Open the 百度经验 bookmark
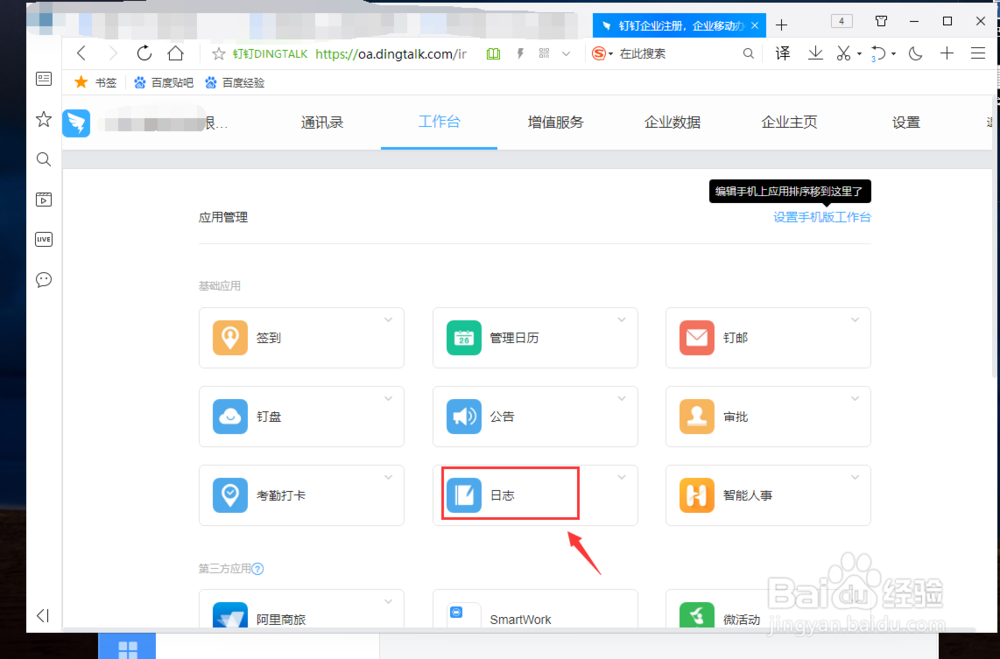Image resolution: width=1000 pixels, height=659 pixels. [x=235, y=82]
